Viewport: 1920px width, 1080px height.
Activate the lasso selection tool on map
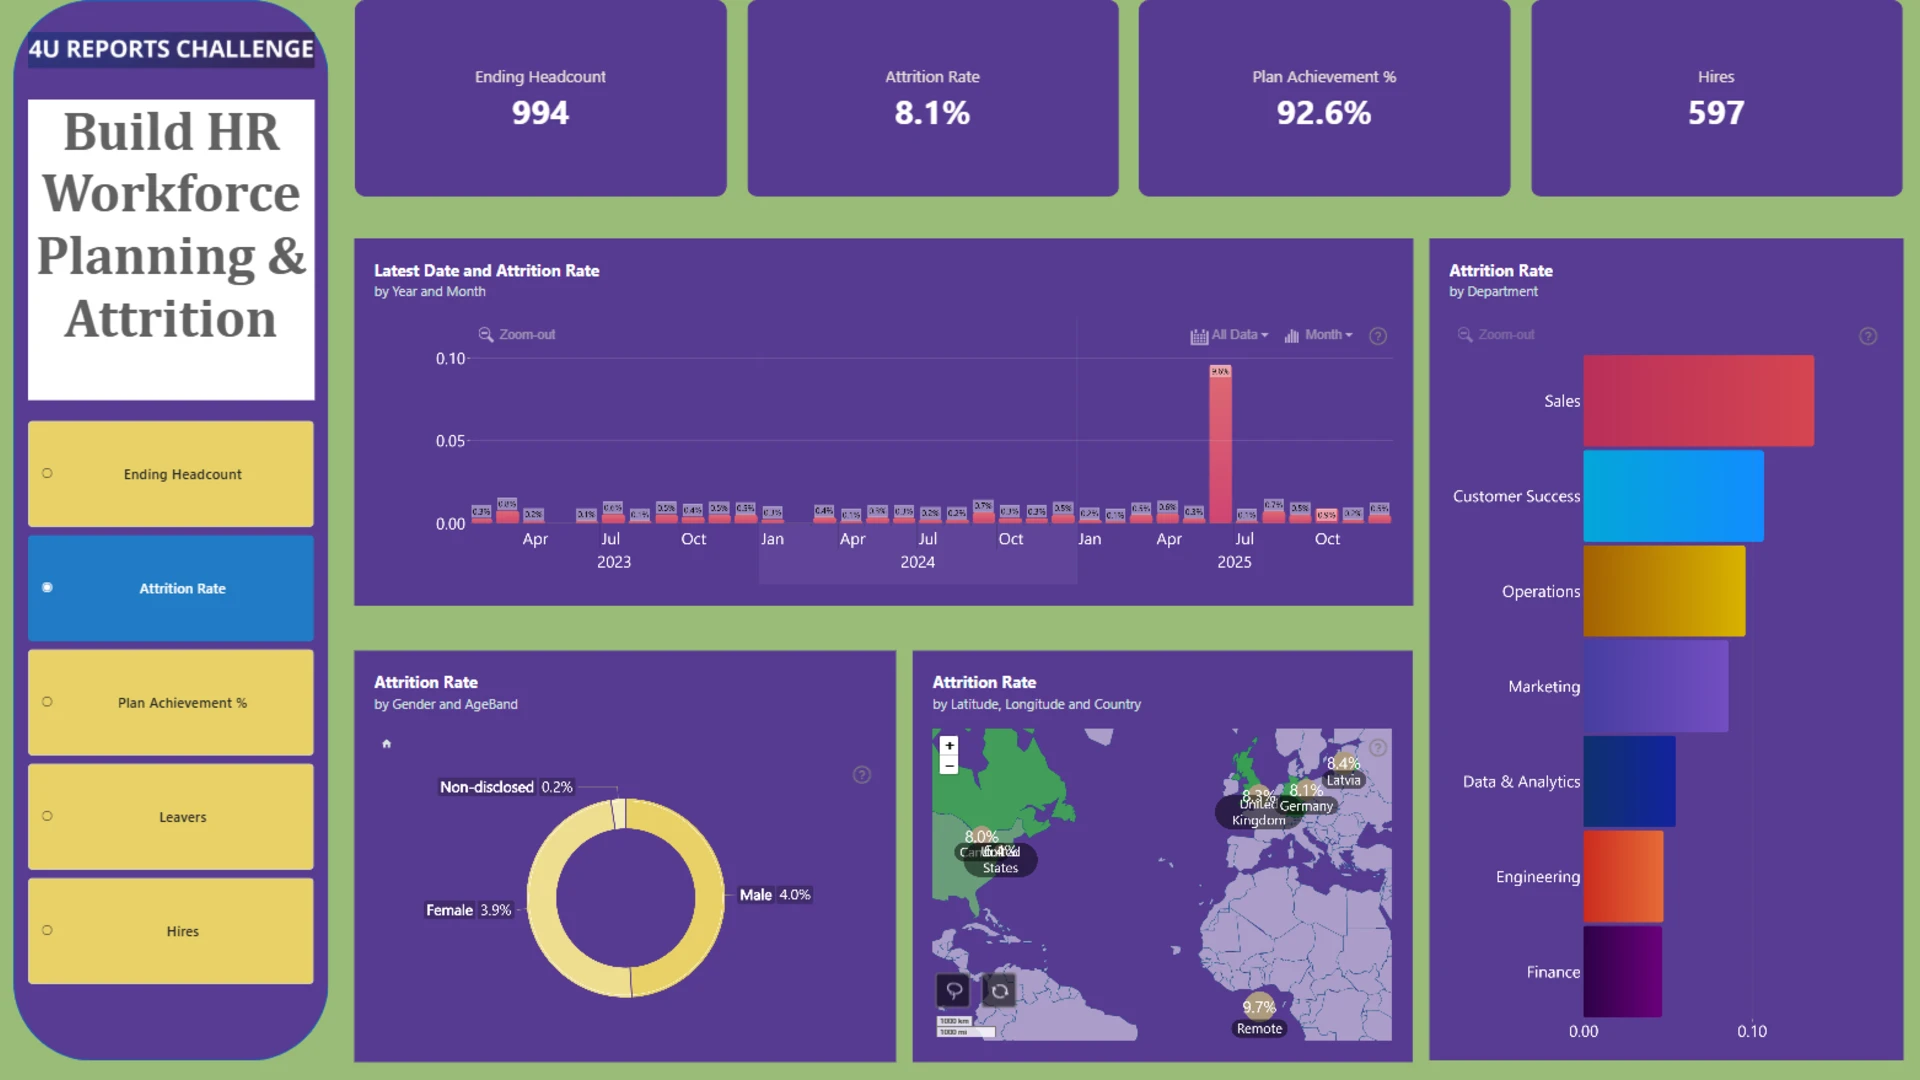[x=954, y=990]
